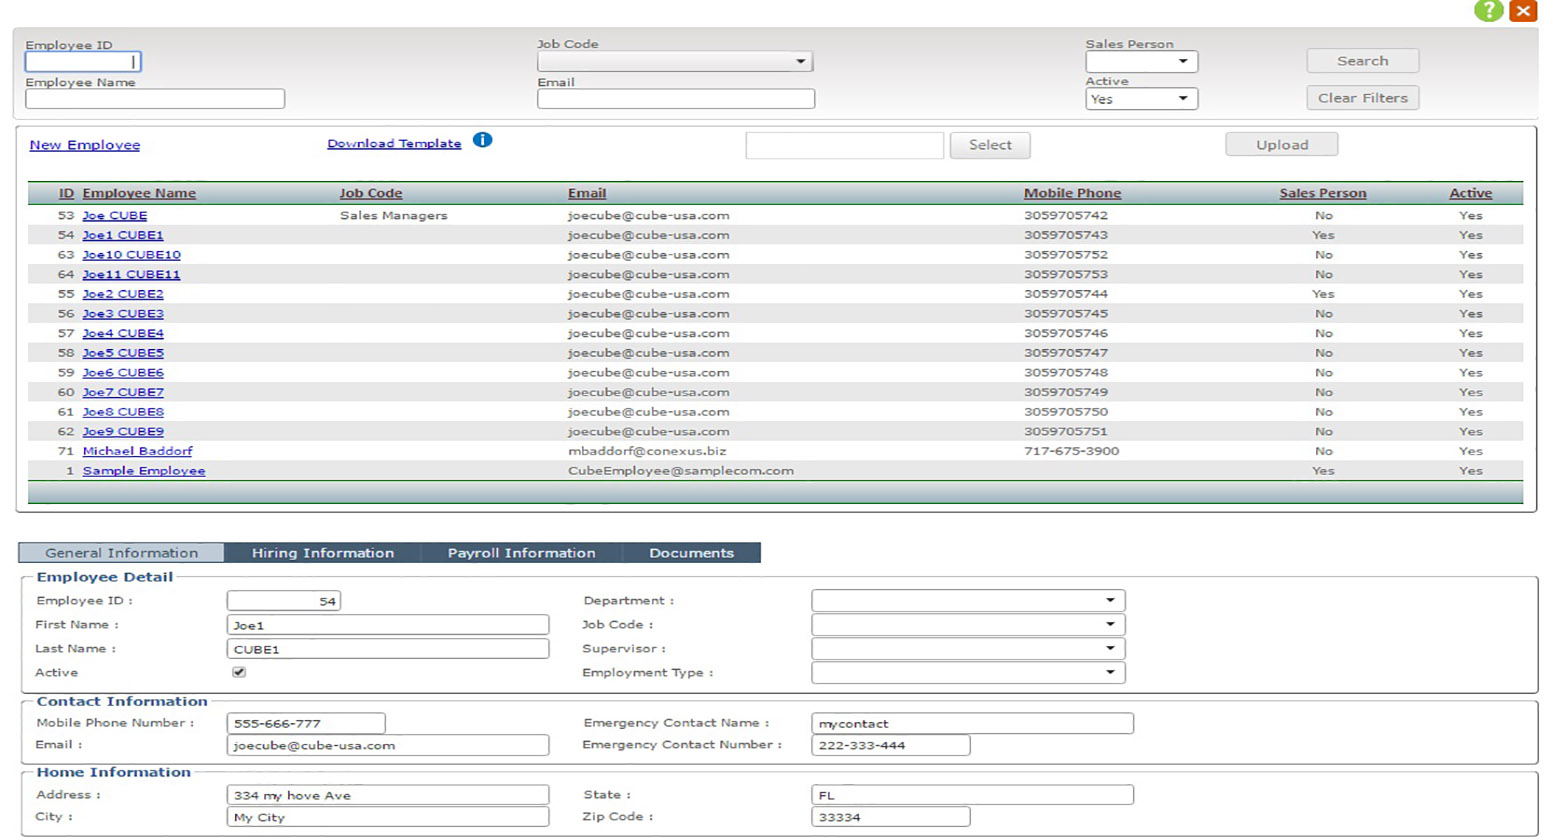This screenshot has height=840, width=1550.
Task: Toggle the Active checkbox in Employee Detail
Action: (239, 672)
